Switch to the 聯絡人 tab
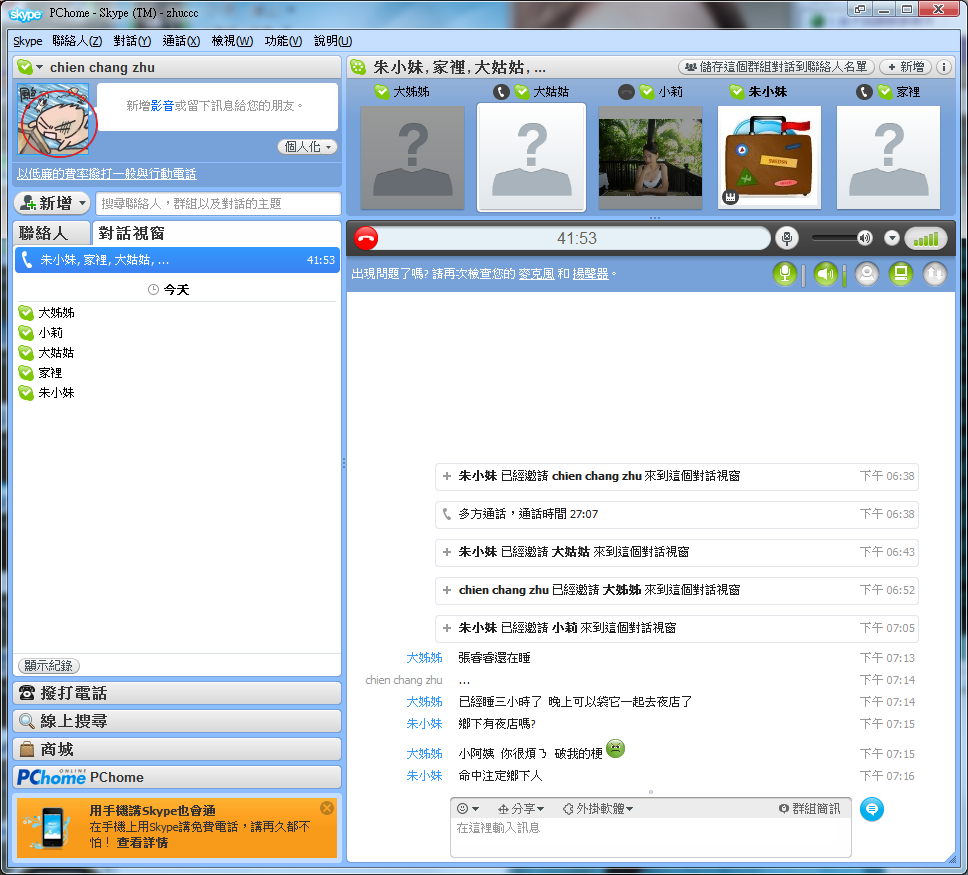 [x=51, y=233]
